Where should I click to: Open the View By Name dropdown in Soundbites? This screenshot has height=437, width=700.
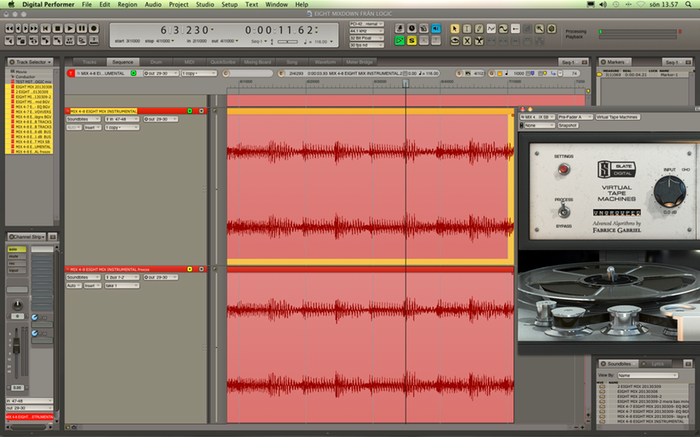point(647,375)
